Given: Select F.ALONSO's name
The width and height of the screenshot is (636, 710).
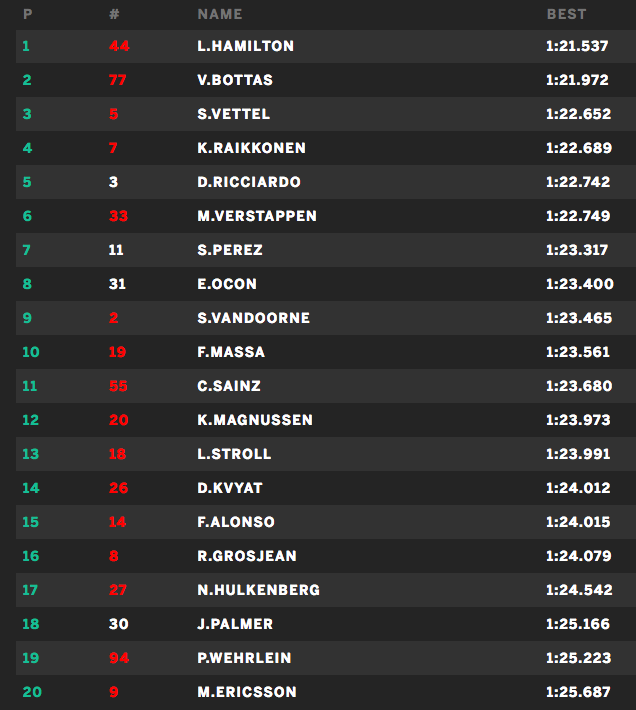Looking at the screenshot, I should (x=236, y=522).
